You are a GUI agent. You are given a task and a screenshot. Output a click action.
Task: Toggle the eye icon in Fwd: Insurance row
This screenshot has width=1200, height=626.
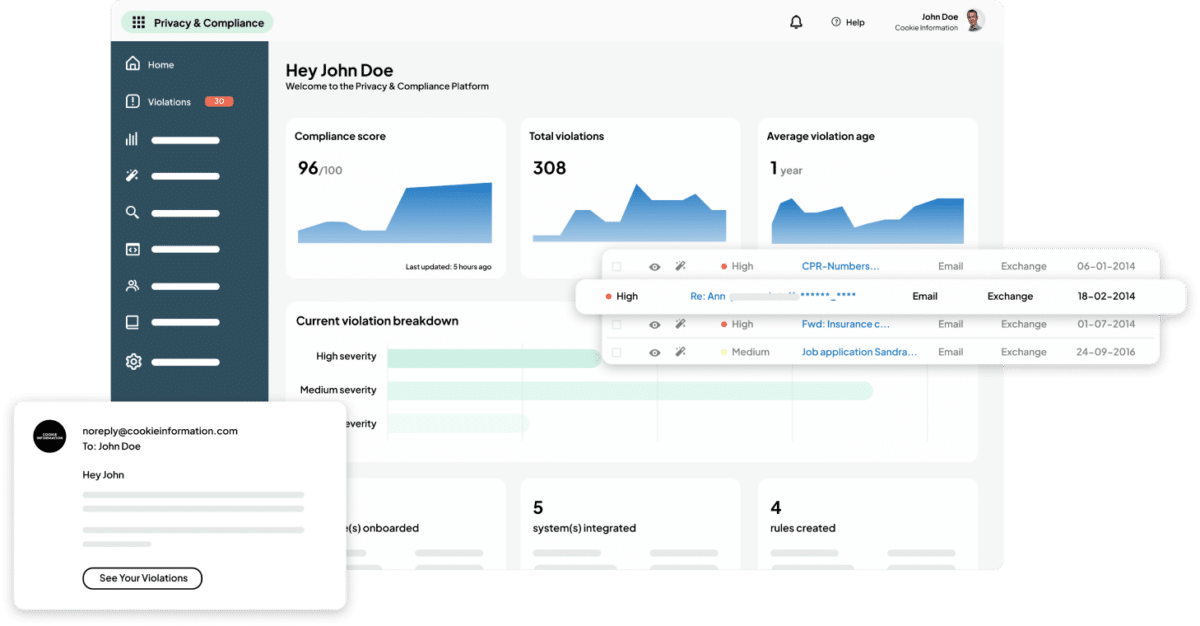pyautogui.click(x=655, y=324)
